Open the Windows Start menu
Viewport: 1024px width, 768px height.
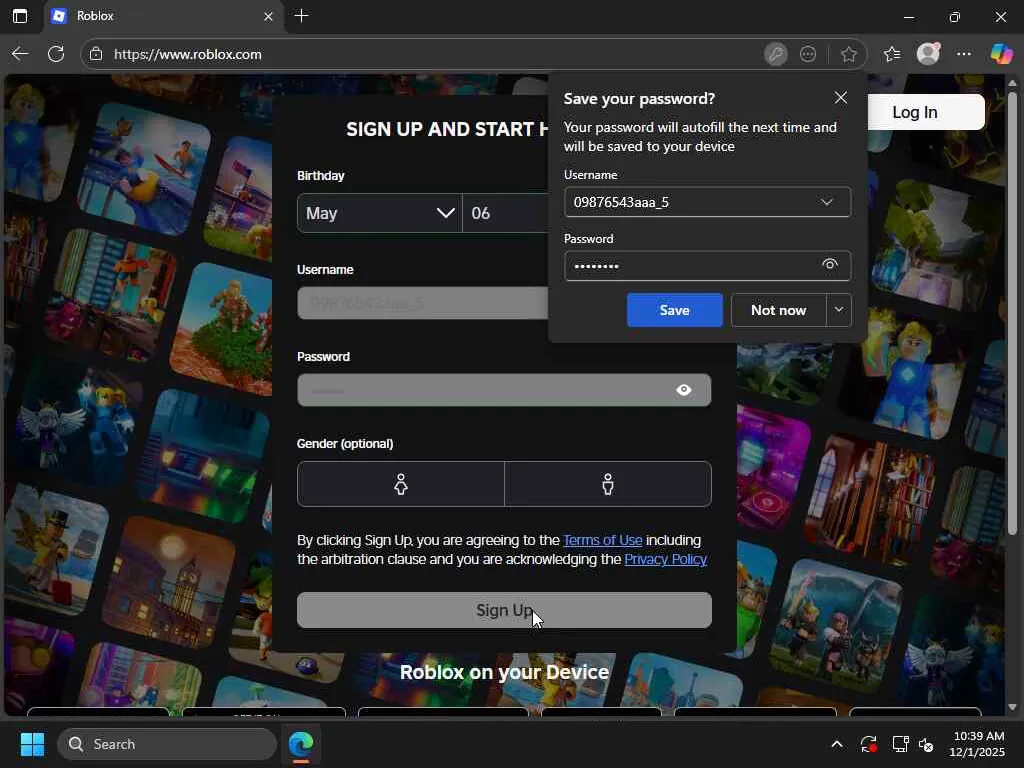[x=32, y=744]
